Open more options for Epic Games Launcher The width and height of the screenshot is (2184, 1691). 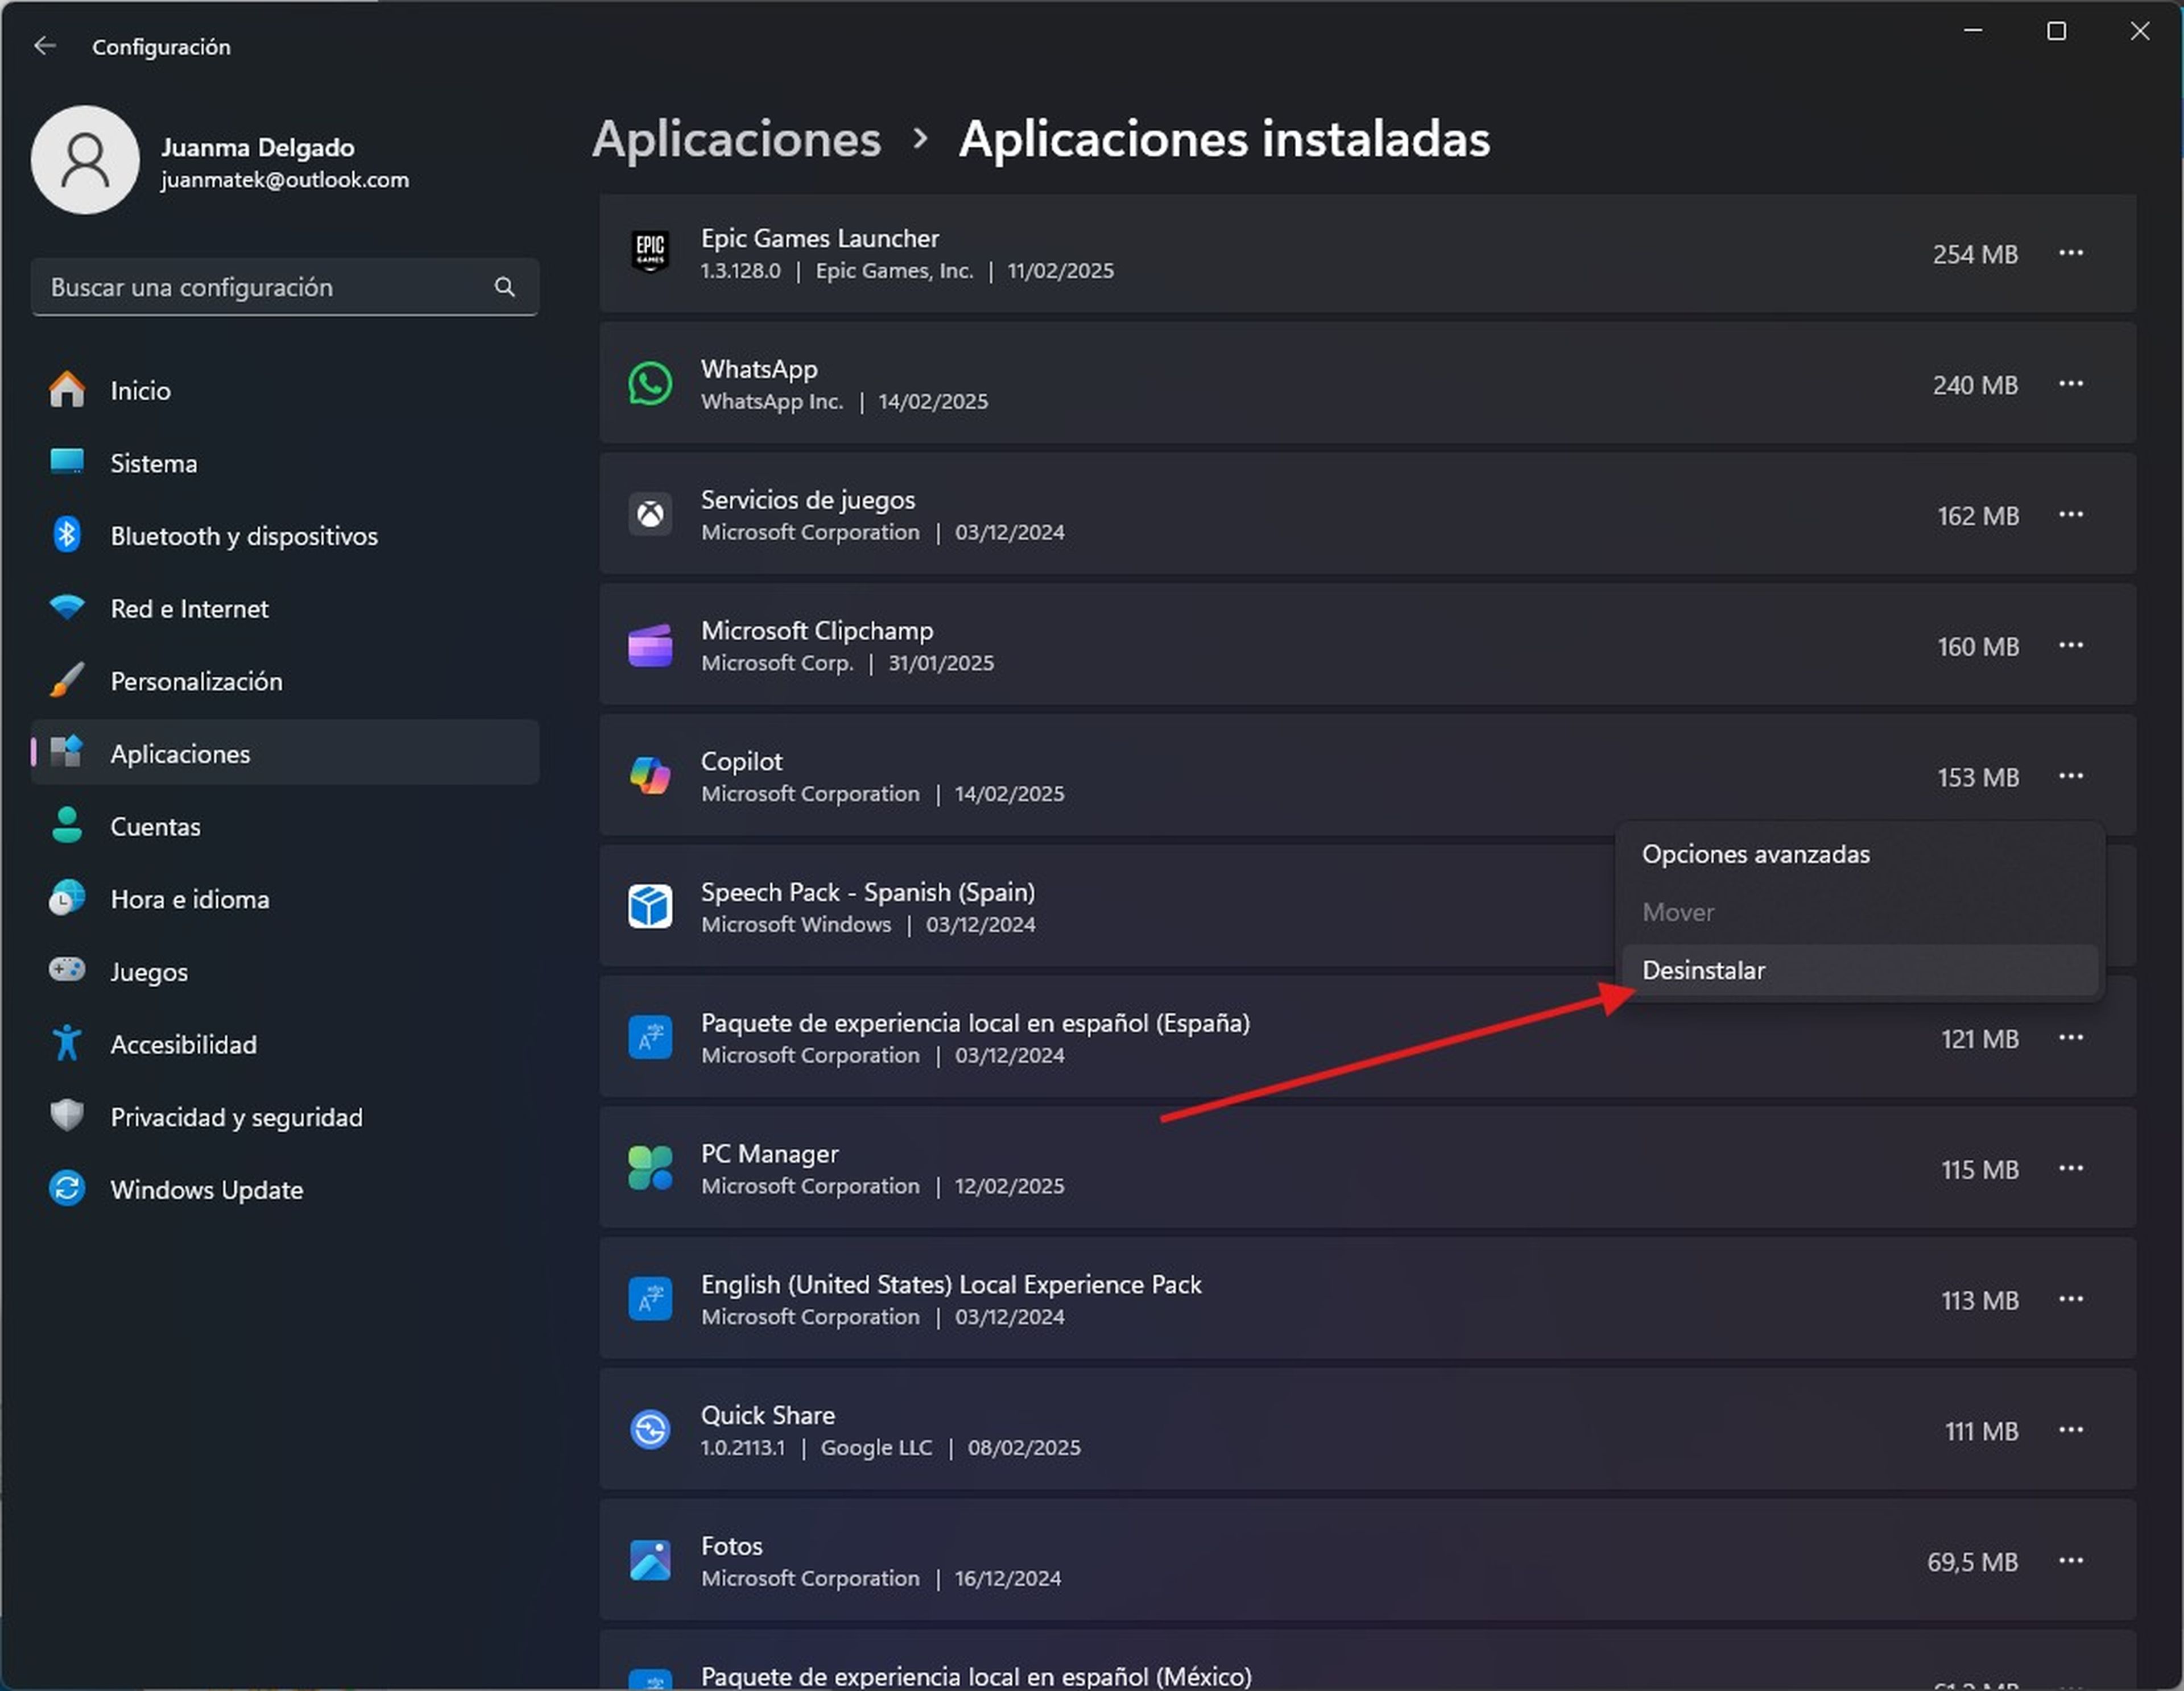click(x=2071, y=253)
